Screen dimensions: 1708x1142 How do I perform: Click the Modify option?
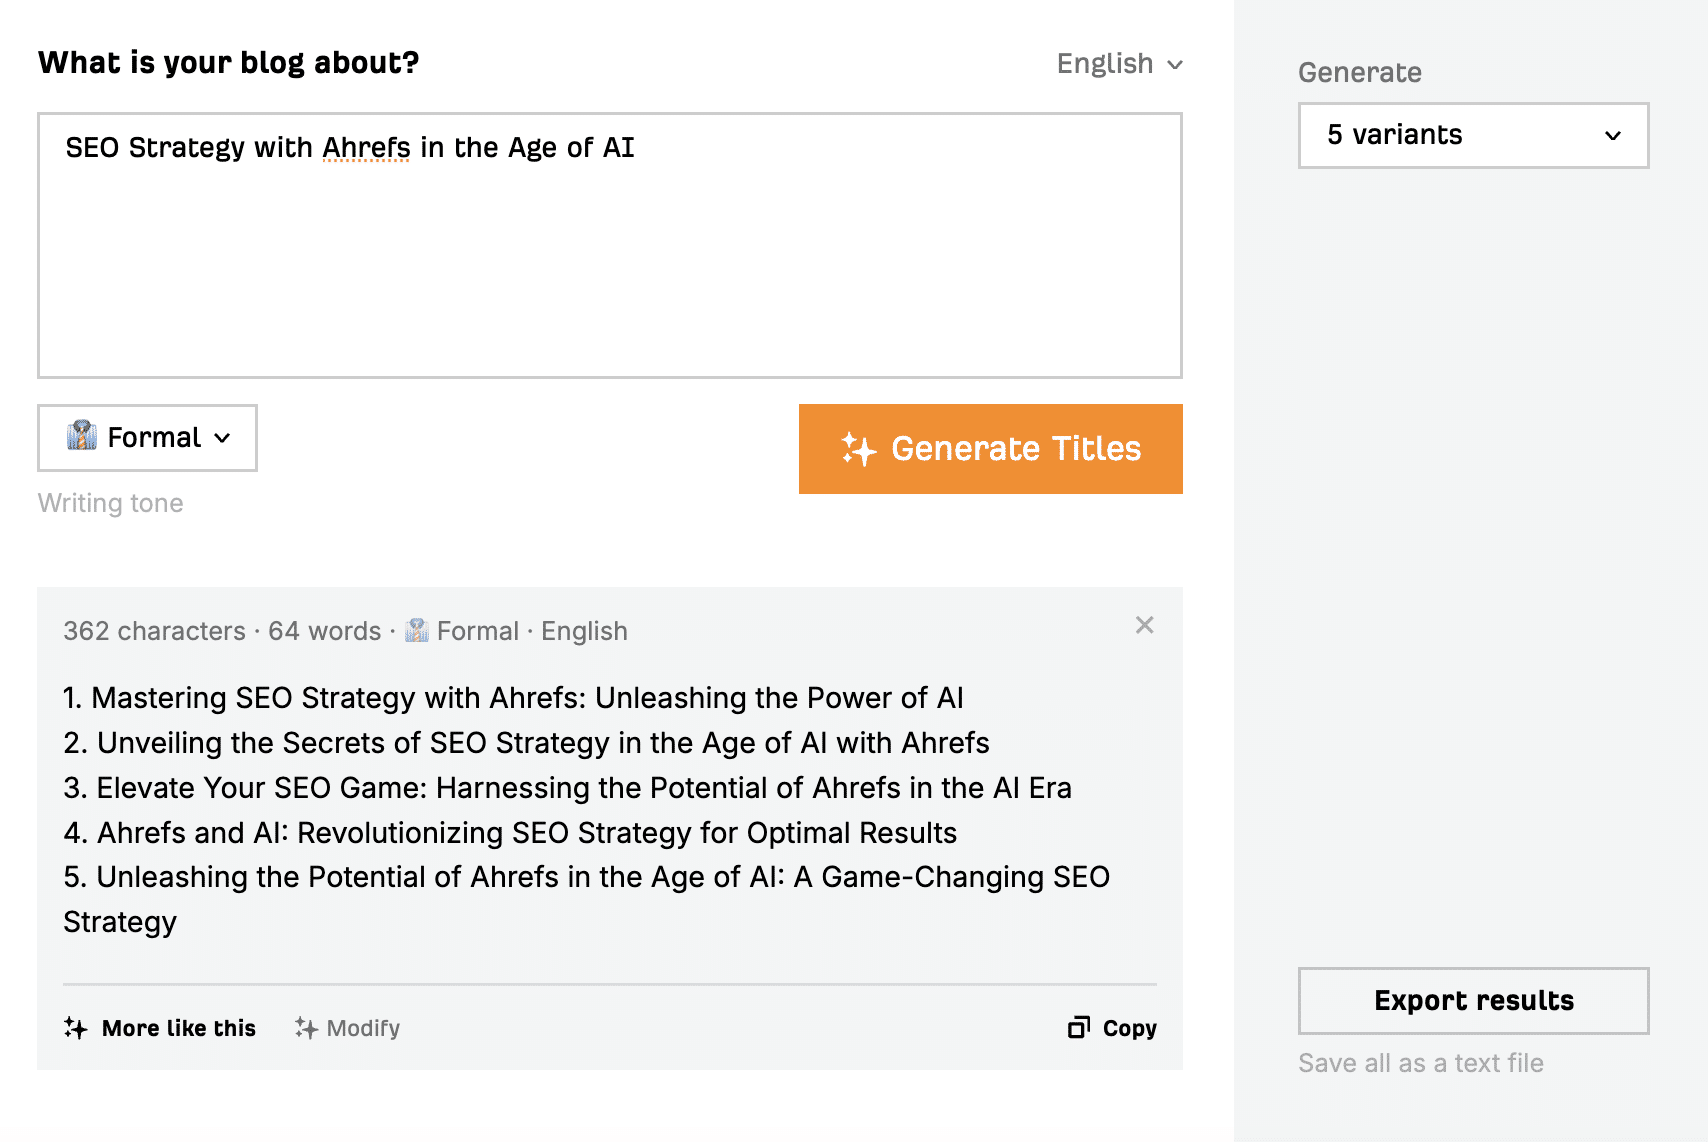coord(347,1028)
